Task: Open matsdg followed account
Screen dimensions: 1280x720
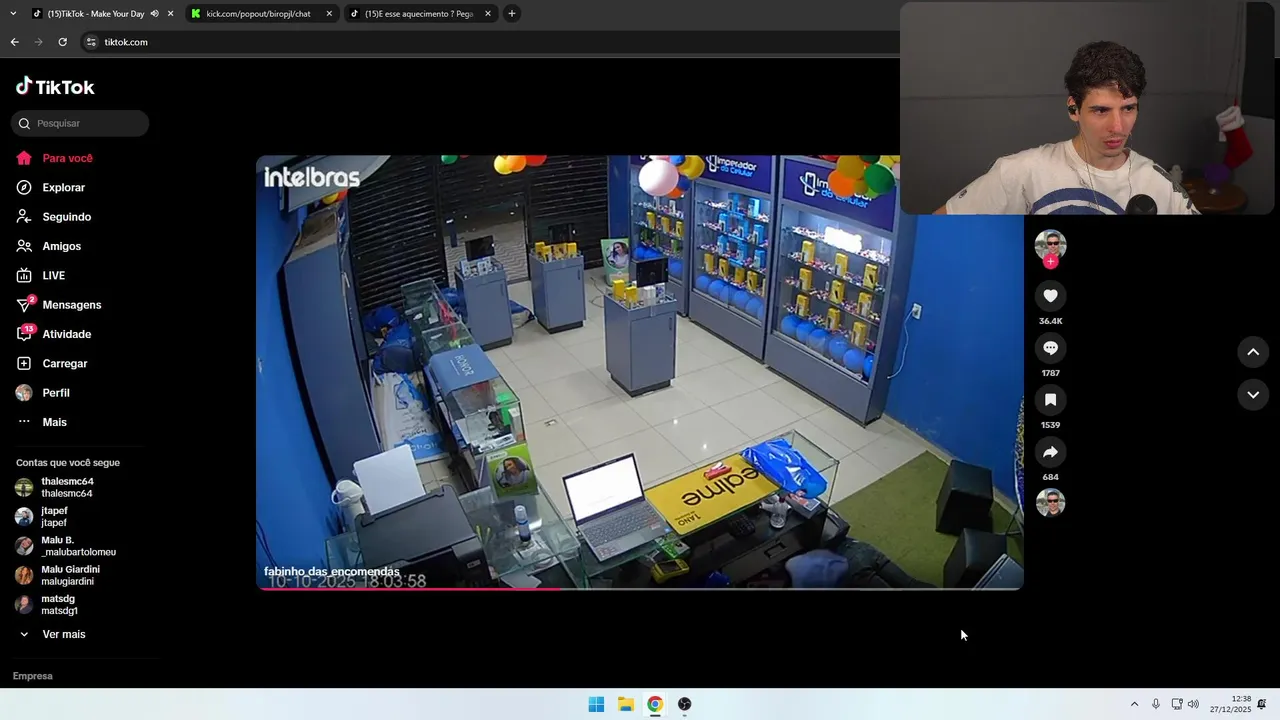Action: [47, 604]
